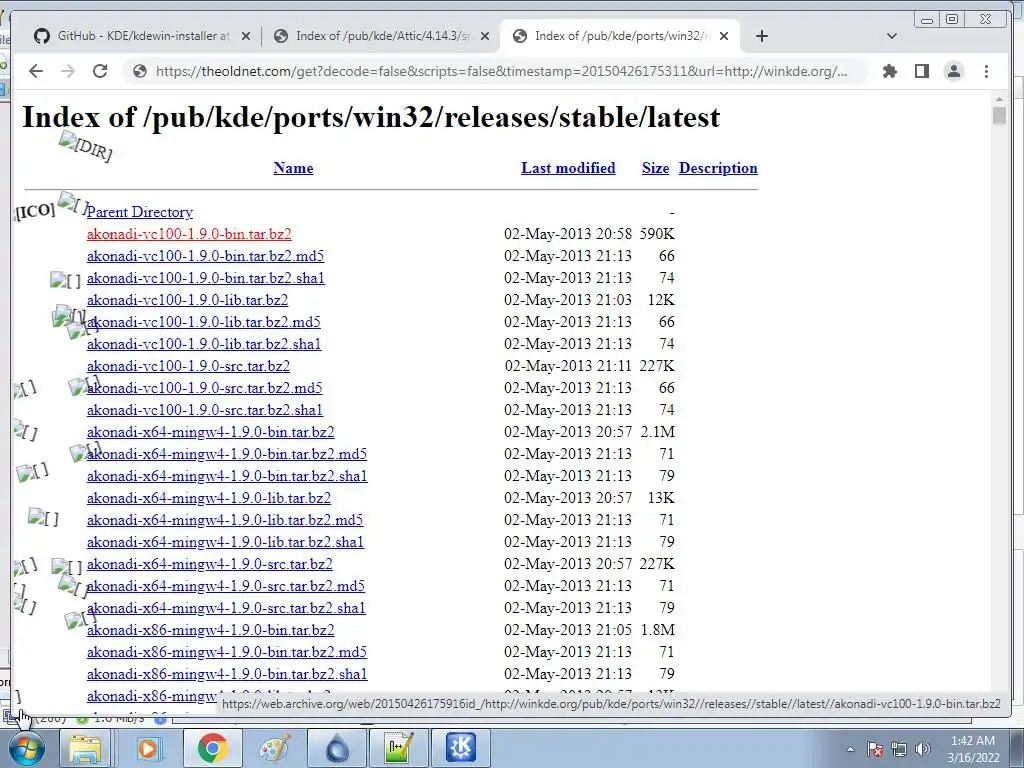1024x768 pixels.
Task: Open the Paint palette taskbar icon
Action: [x=274, y=748]
